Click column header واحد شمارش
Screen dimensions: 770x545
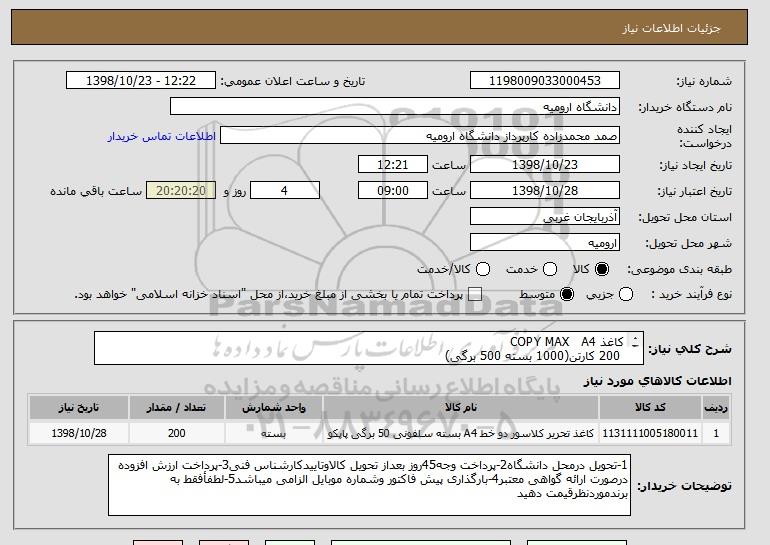[274, 408]
